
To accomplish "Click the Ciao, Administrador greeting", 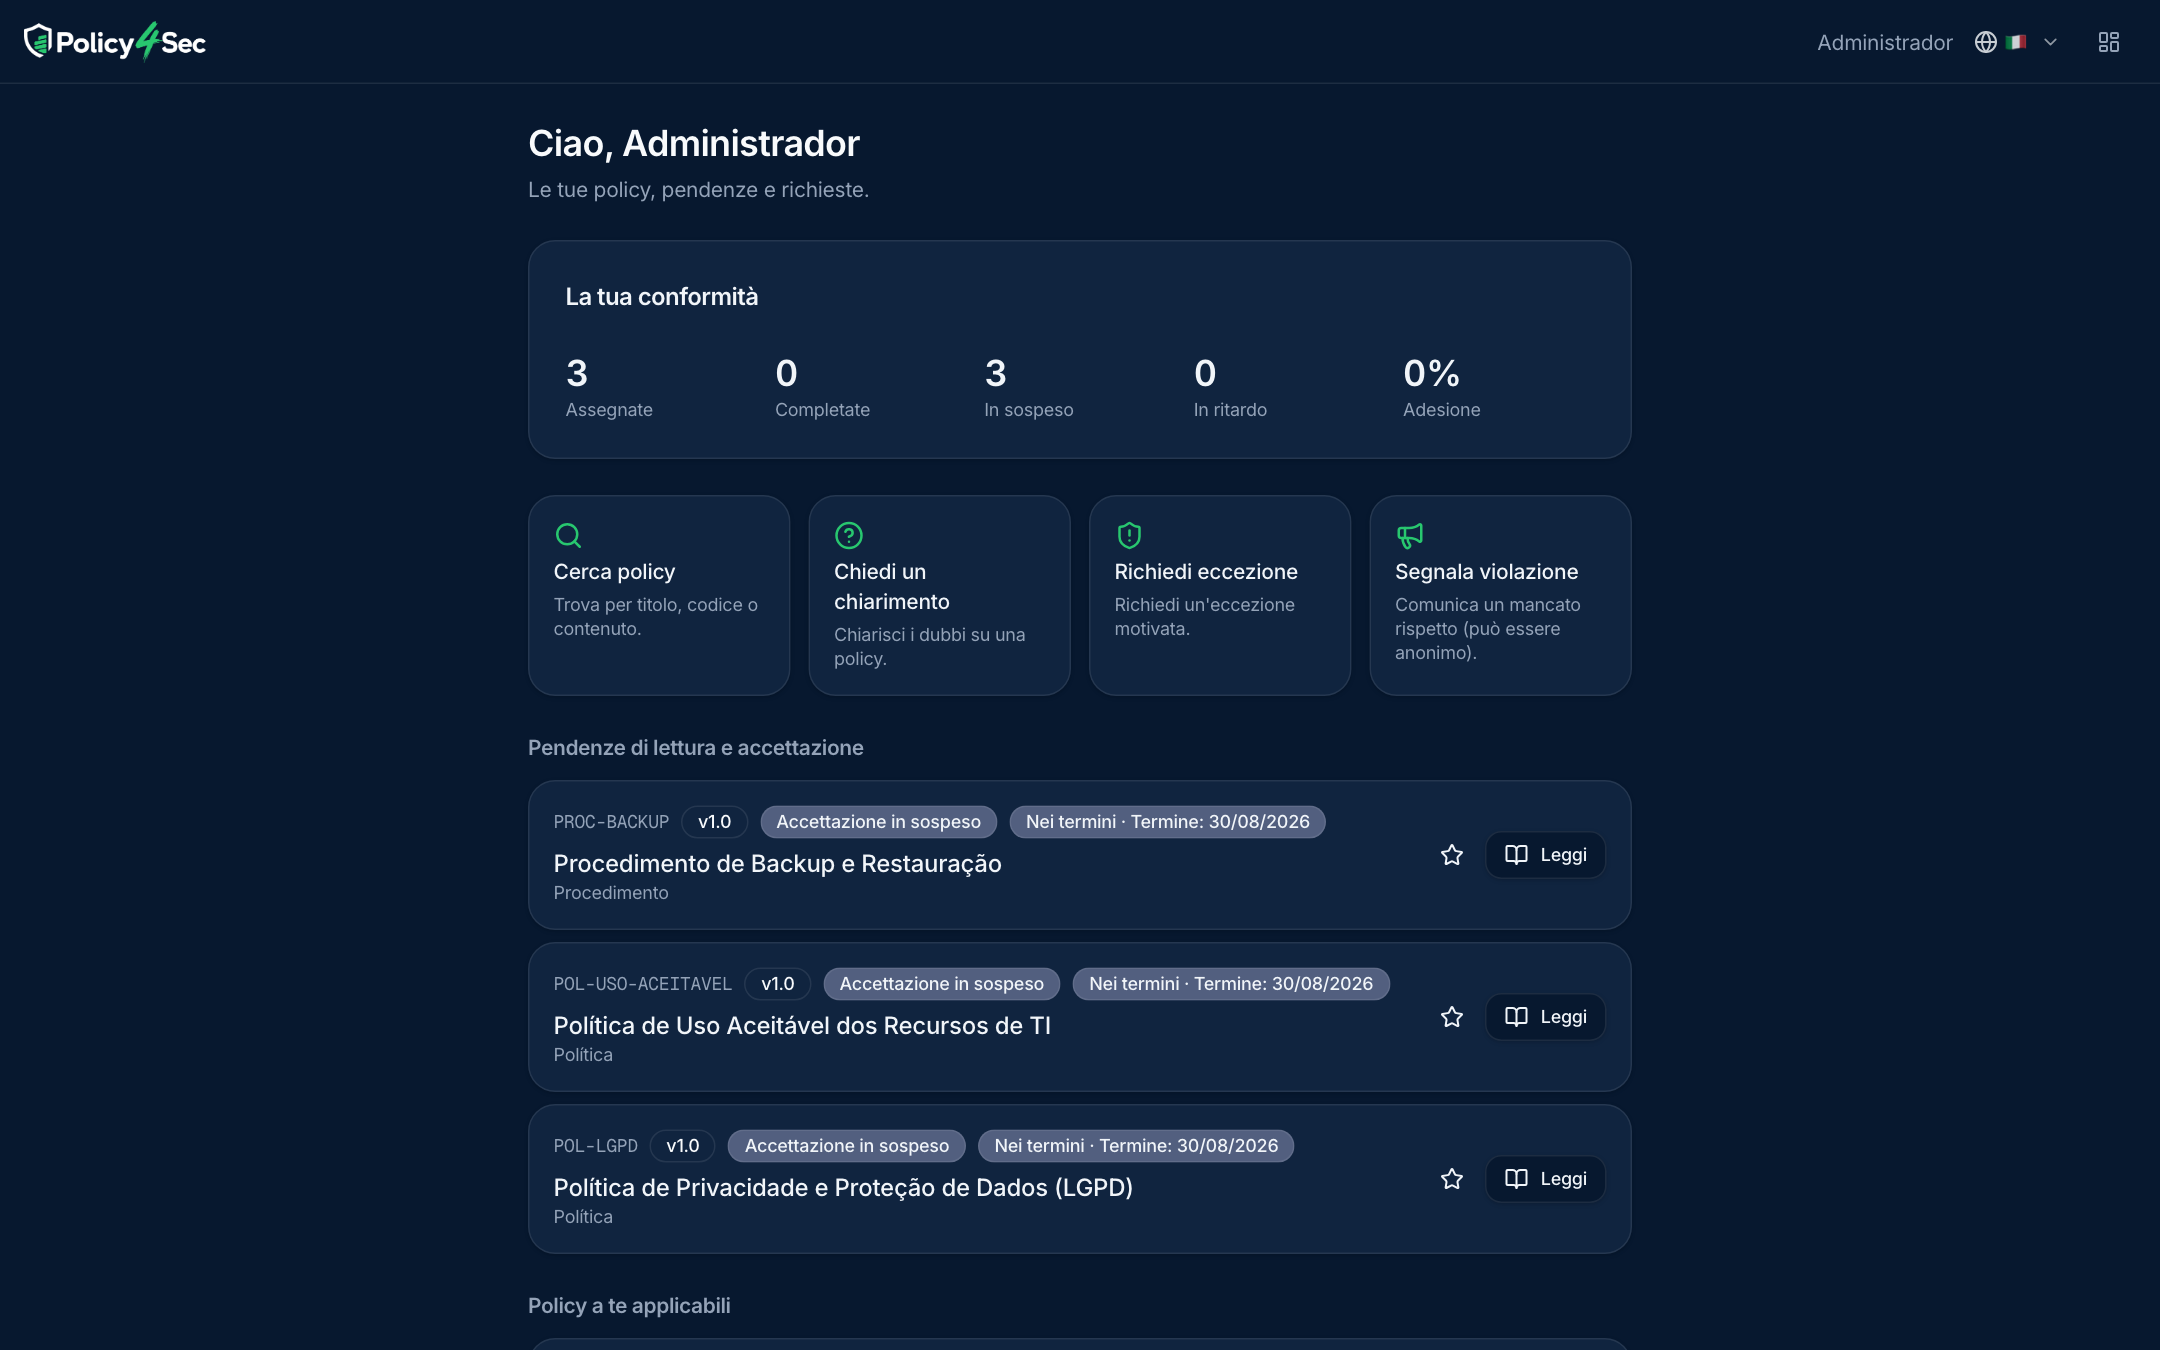I will 694,144.
